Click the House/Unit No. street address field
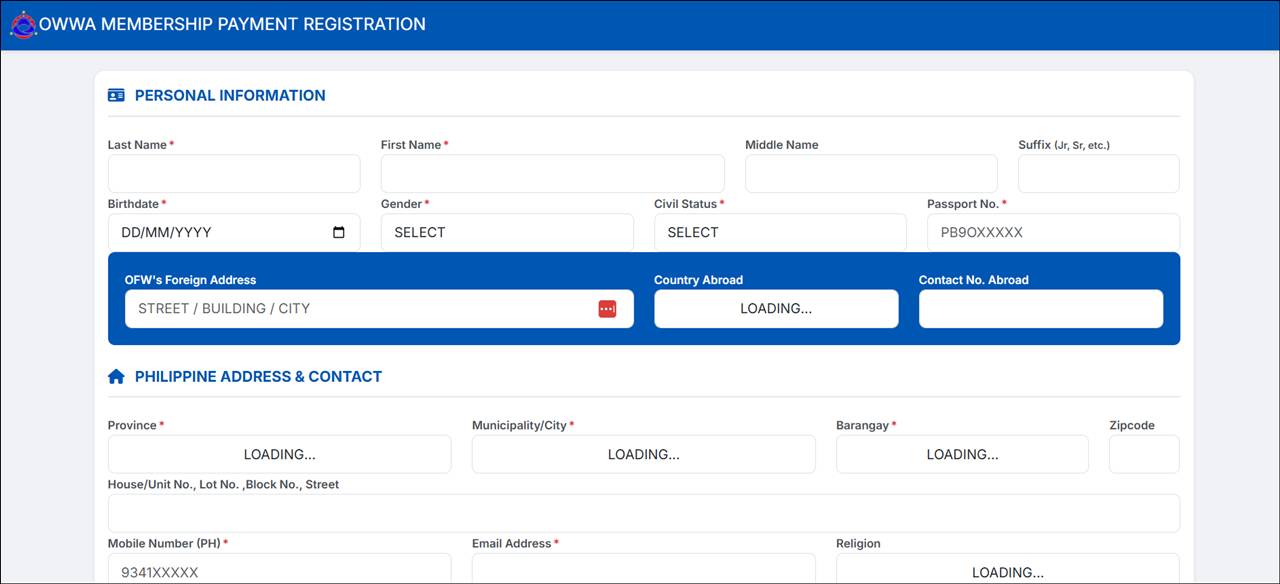Image resolution: width=1280 pixels, height=584 pixels. tap(644, 513)
